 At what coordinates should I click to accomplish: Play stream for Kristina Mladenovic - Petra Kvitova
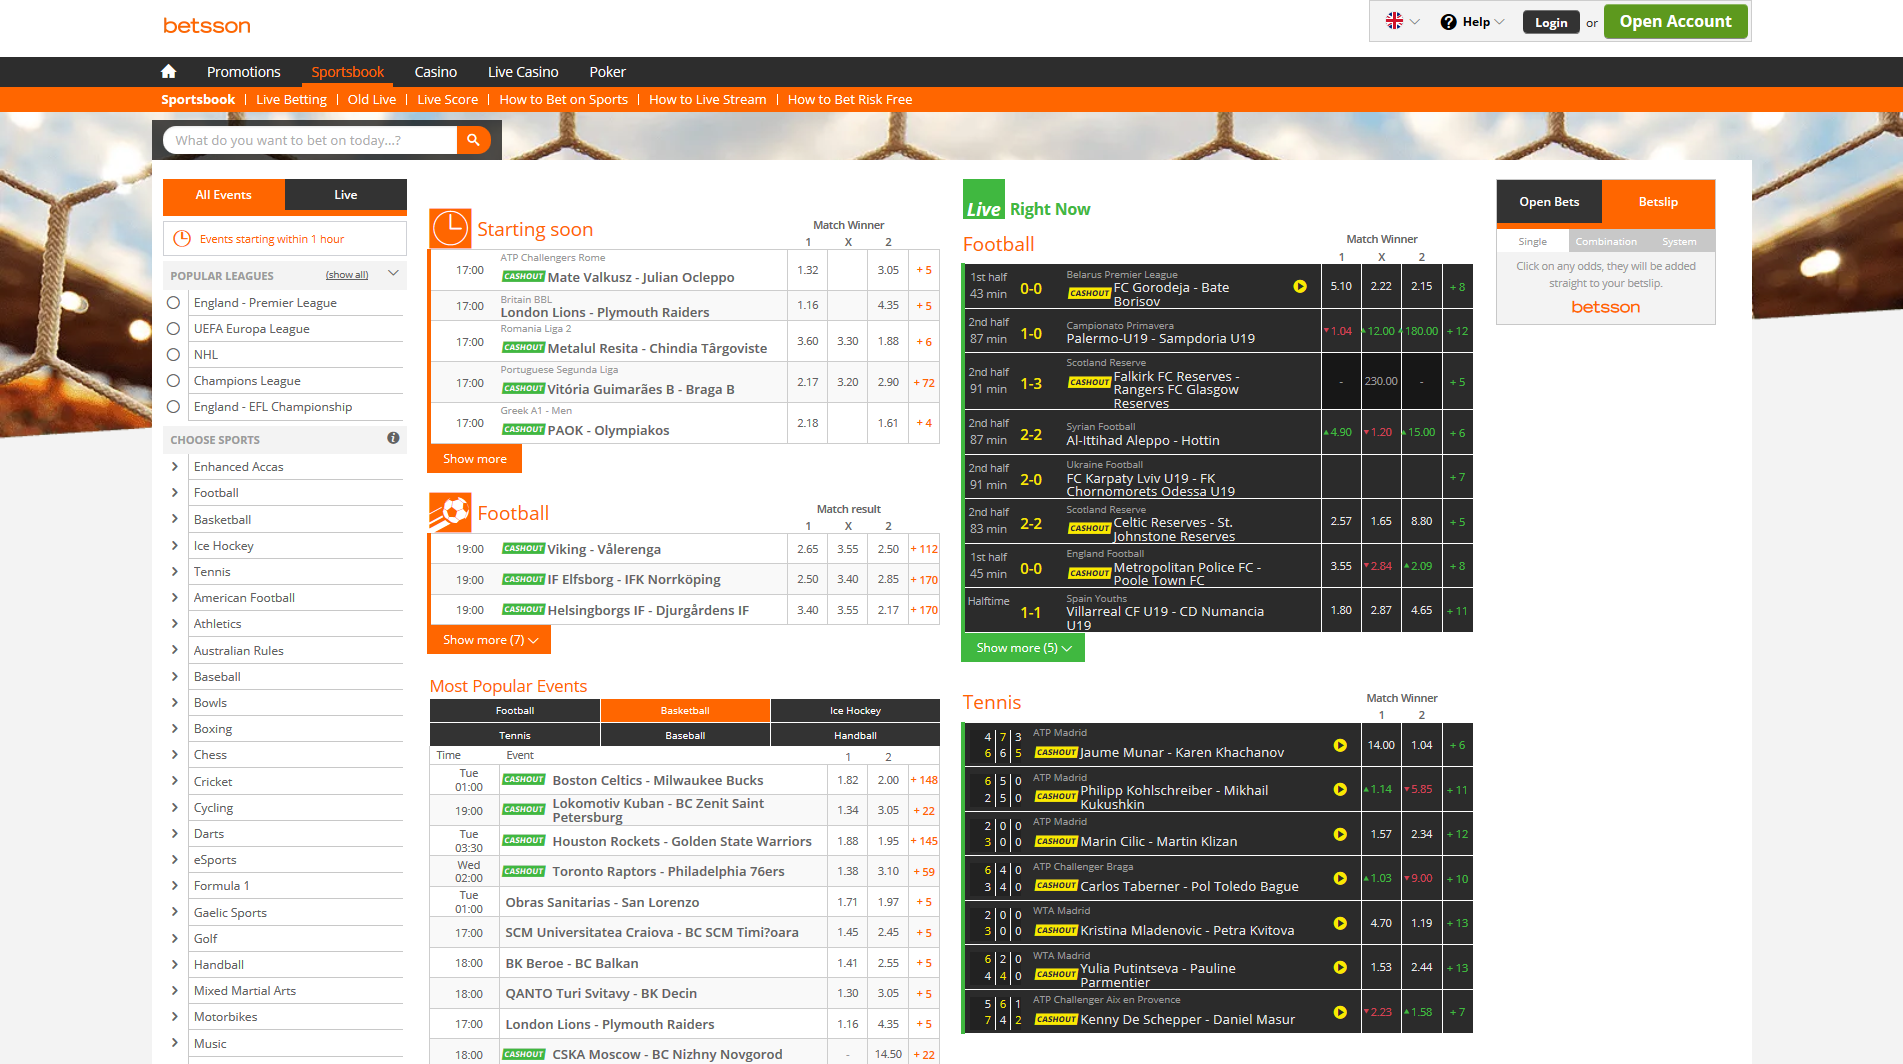(1340, 924)
